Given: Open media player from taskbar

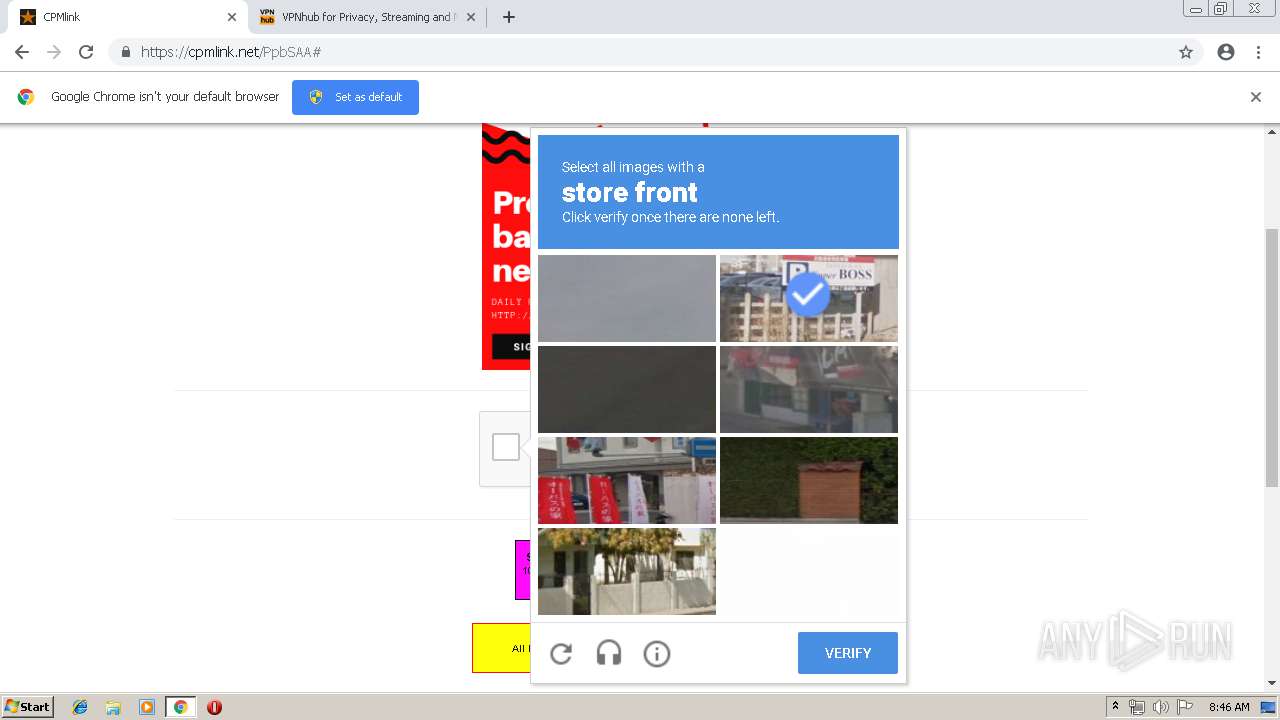Looking at the screenshot, I should (x=147, y=707).
